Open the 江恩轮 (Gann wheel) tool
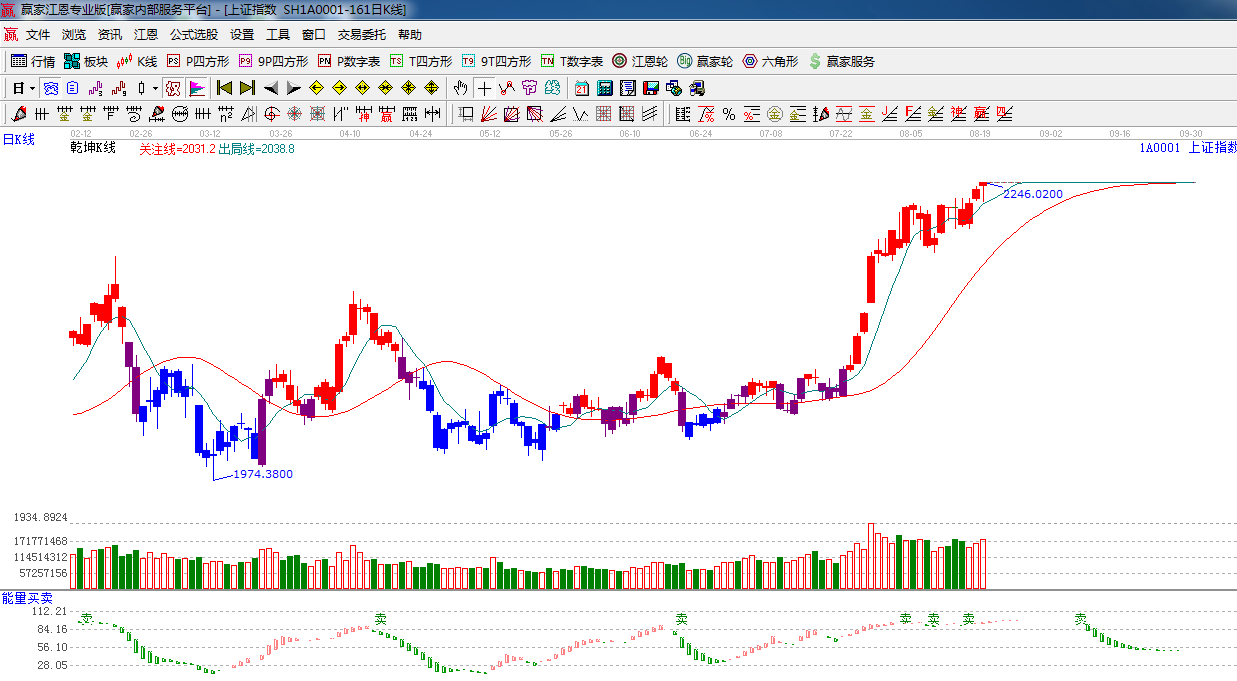This screenshot has height=681, width=1237. (640, 61)
